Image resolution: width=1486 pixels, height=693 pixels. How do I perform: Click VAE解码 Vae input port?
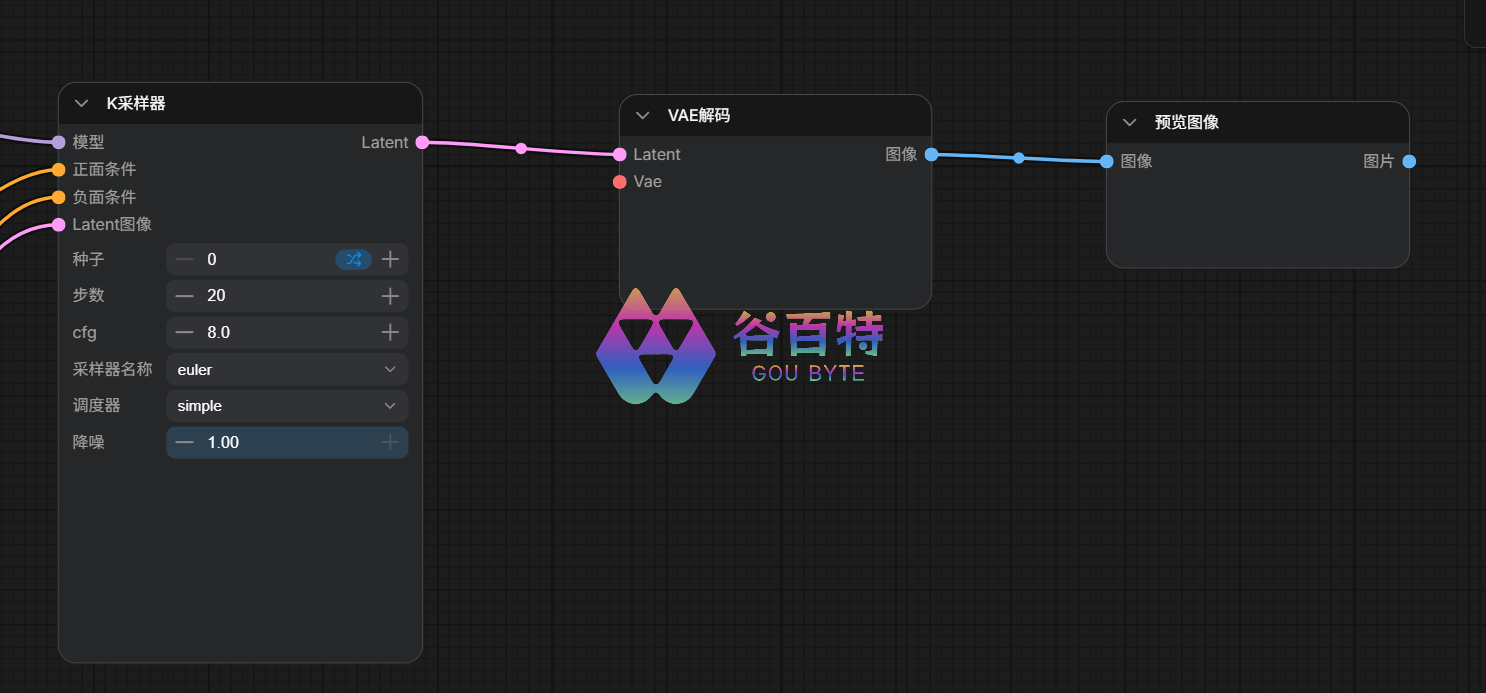620,181
